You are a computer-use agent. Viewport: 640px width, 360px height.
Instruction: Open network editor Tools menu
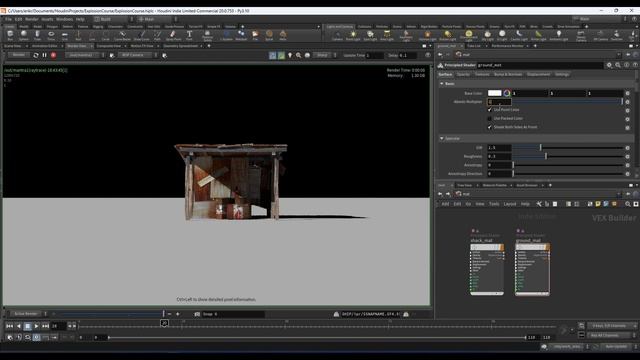[x=494, y=204]
